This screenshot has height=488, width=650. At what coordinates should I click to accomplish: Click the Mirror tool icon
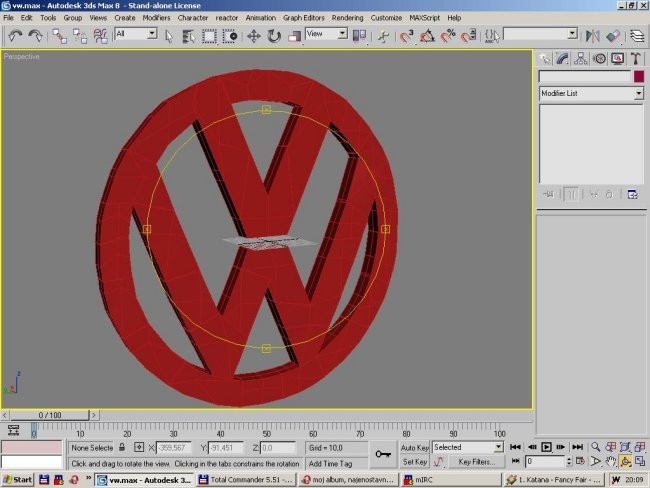click(592, 36)
